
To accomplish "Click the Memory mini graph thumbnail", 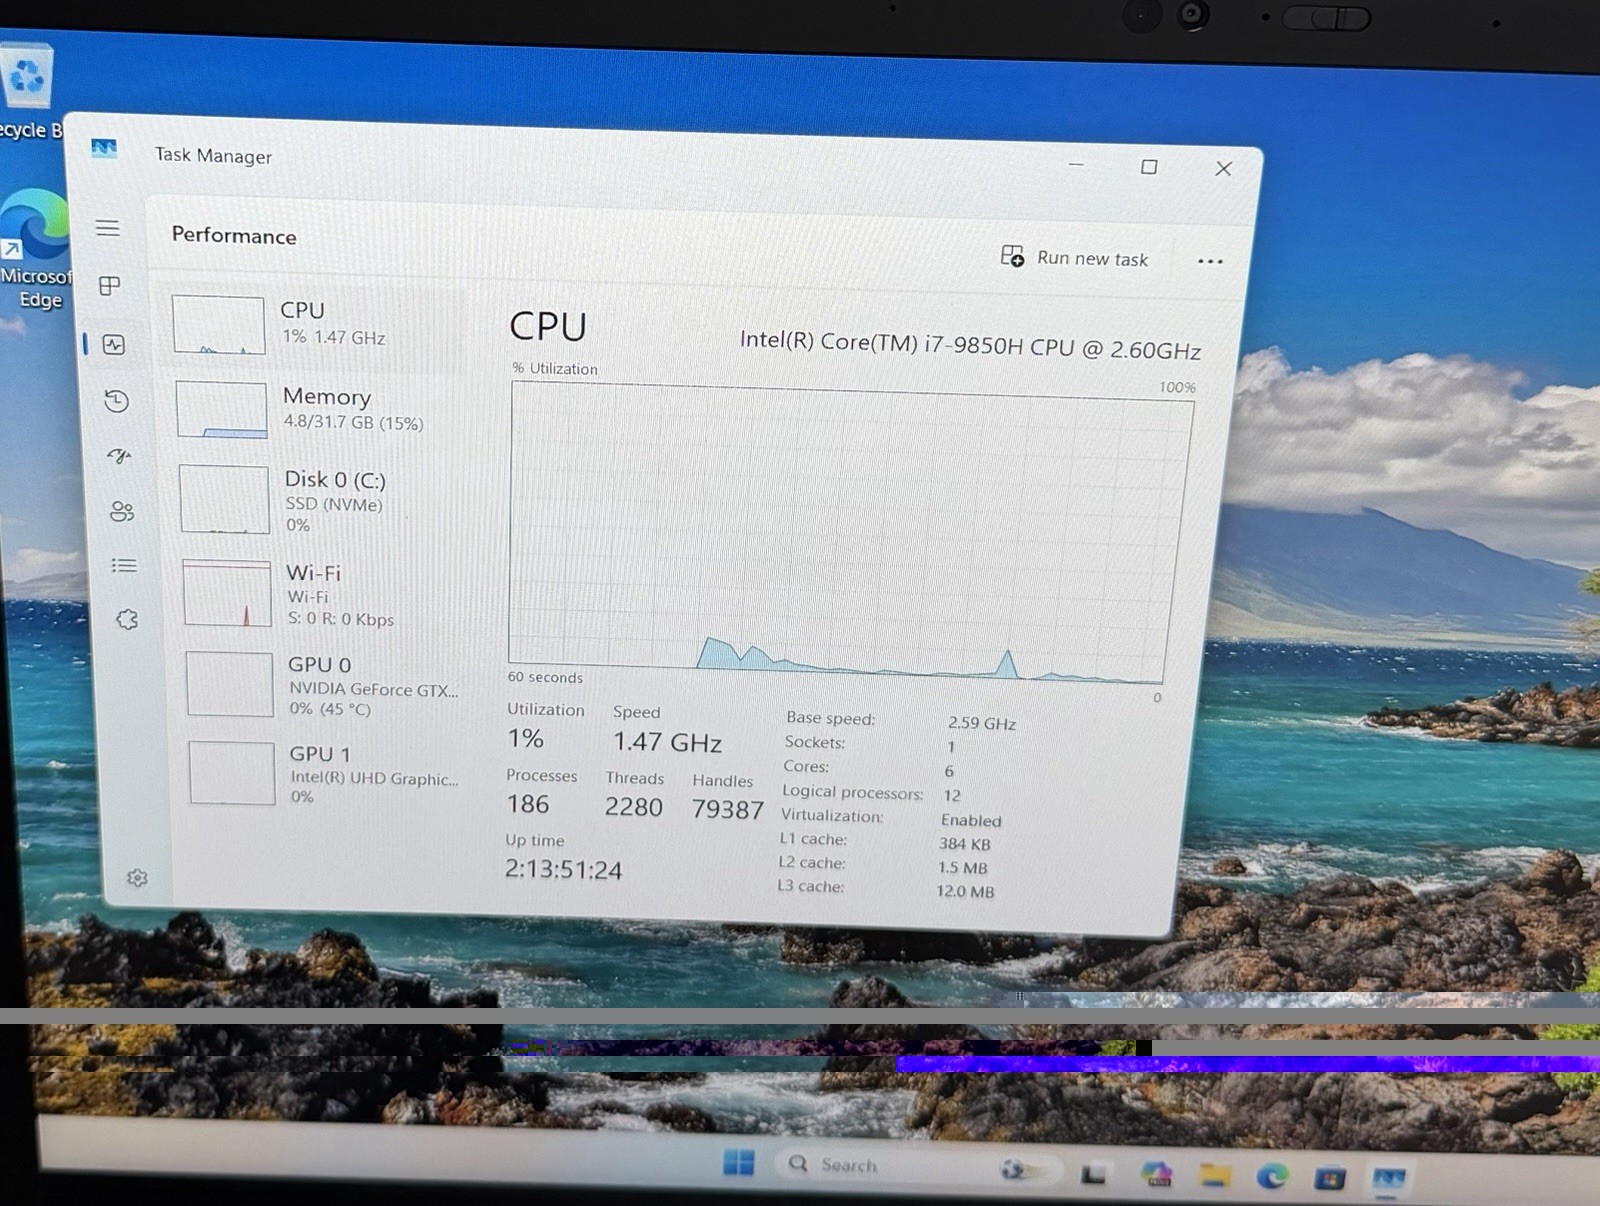I will (222, 410).
